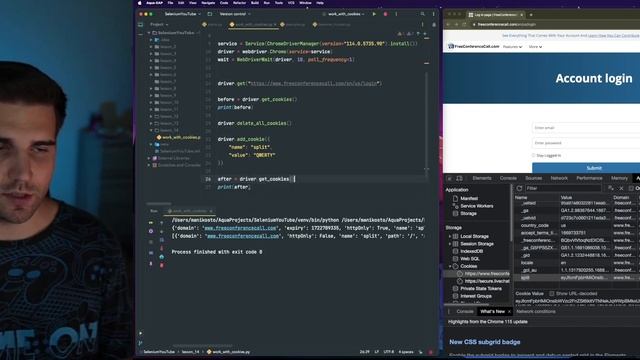Open Storage under Application section

click(468, 213)
